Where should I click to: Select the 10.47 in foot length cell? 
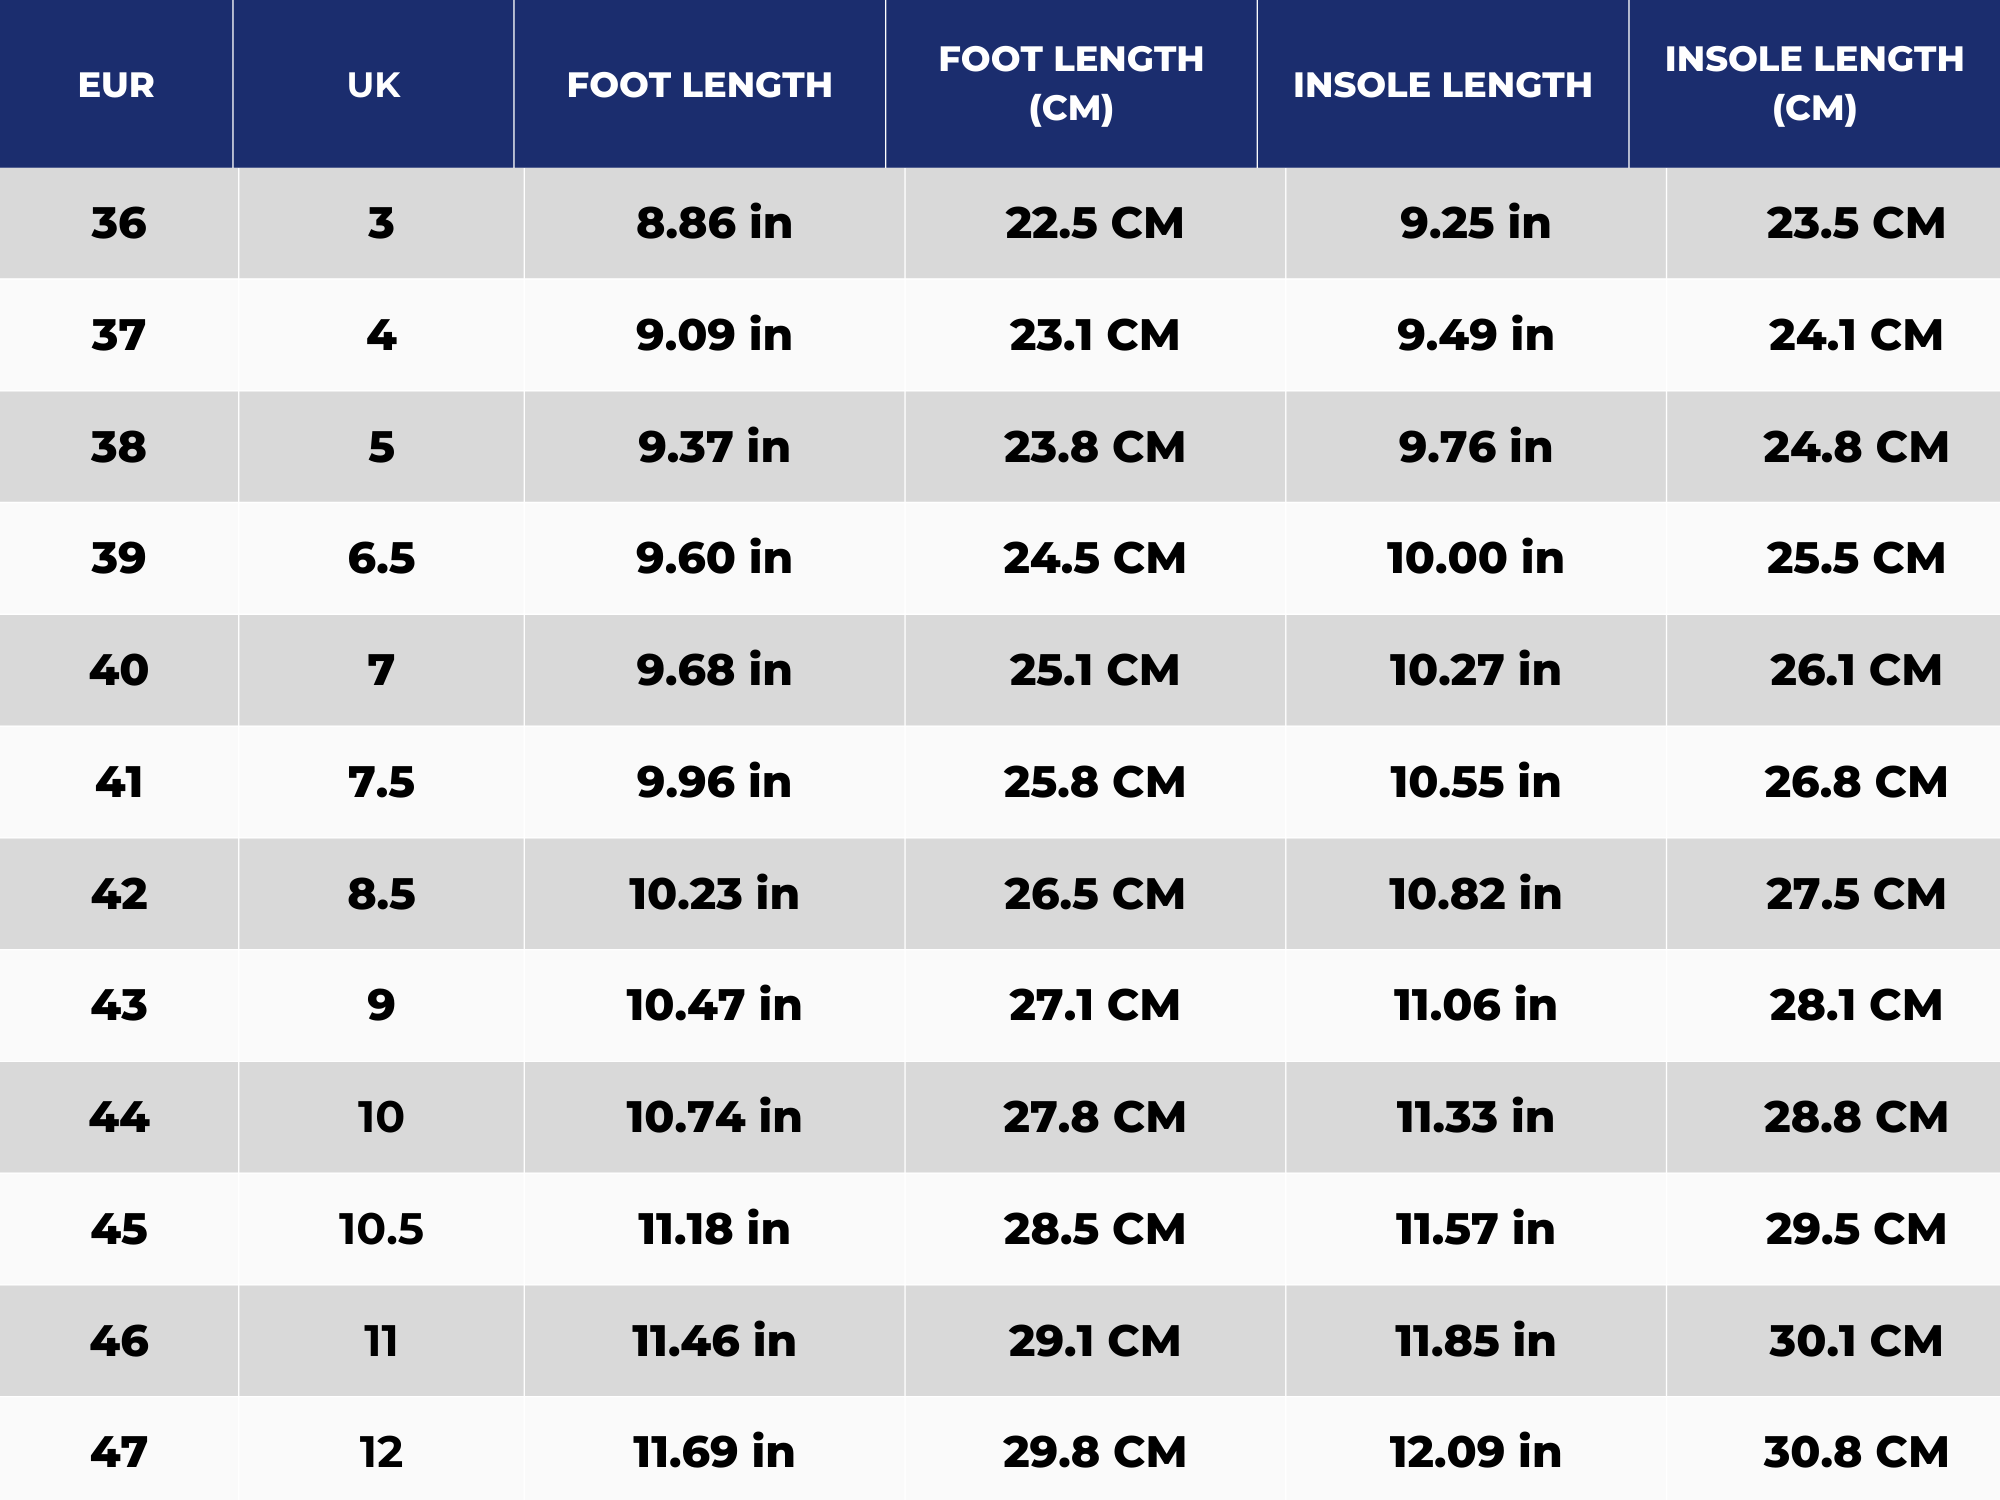(714, 1005)
